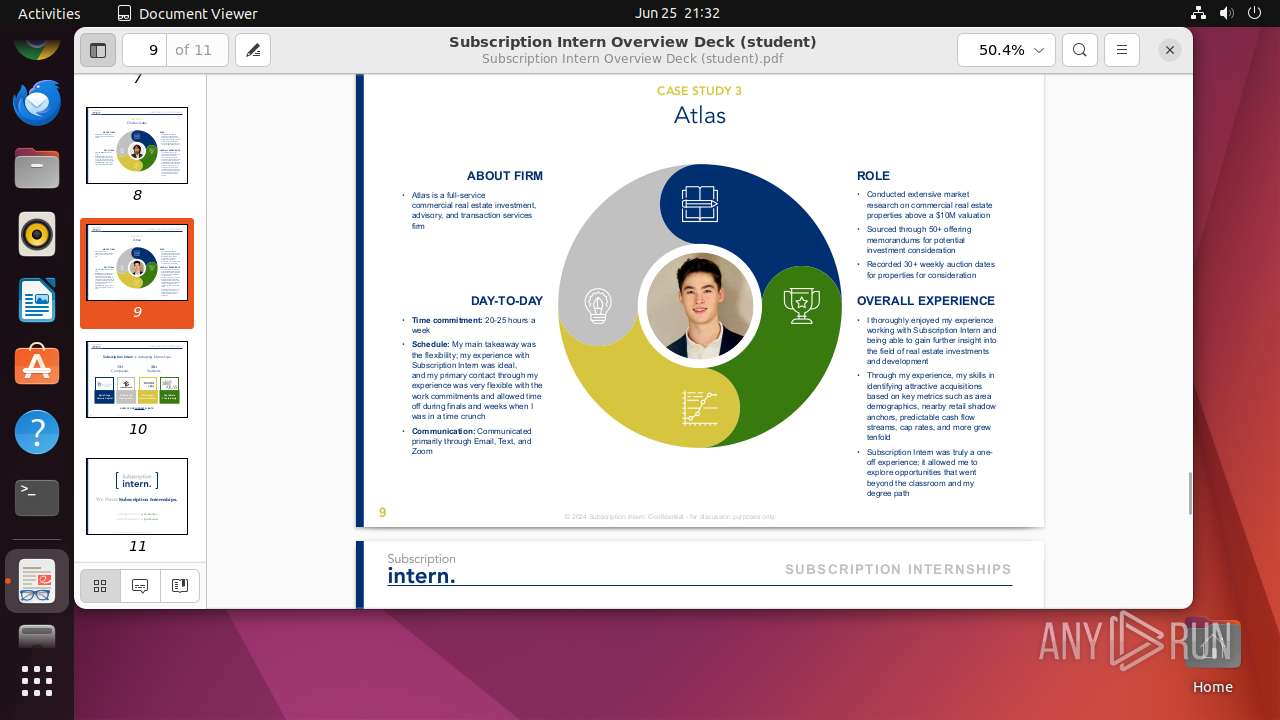Switch to bookmarks sidebar view
1280x720 pixels.
[180, 586]
